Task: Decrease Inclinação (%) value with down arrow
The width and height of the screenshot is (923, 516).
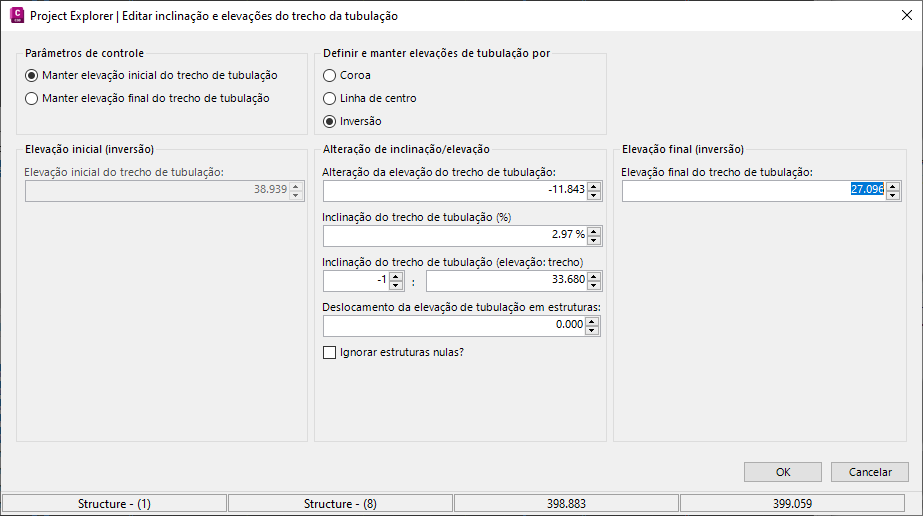Action: pyautogui.click(x=594, y=241)
